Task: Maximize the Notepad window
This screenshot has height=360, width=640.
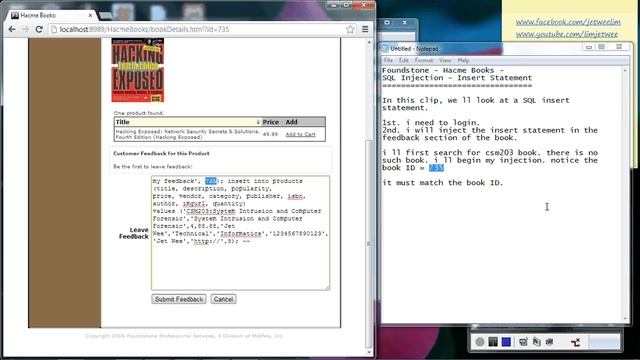Action: tap(602, 47)
